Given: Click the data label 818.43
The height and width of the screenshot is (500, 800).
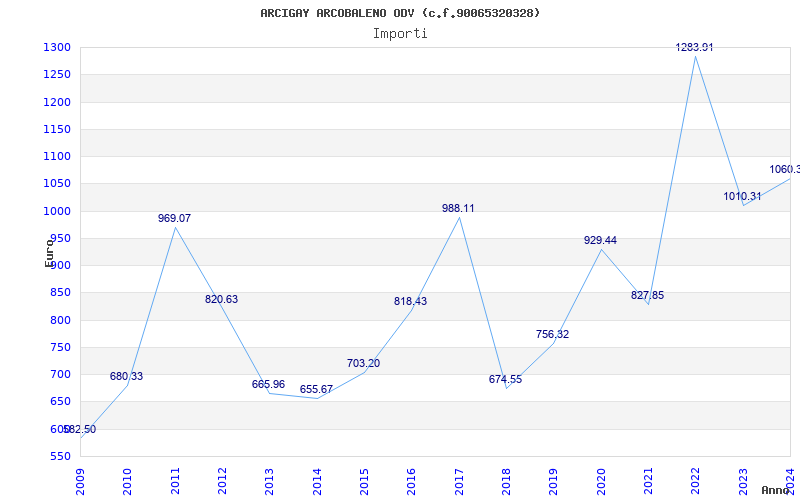Looking at the screenshot, I should pos(410,302).
